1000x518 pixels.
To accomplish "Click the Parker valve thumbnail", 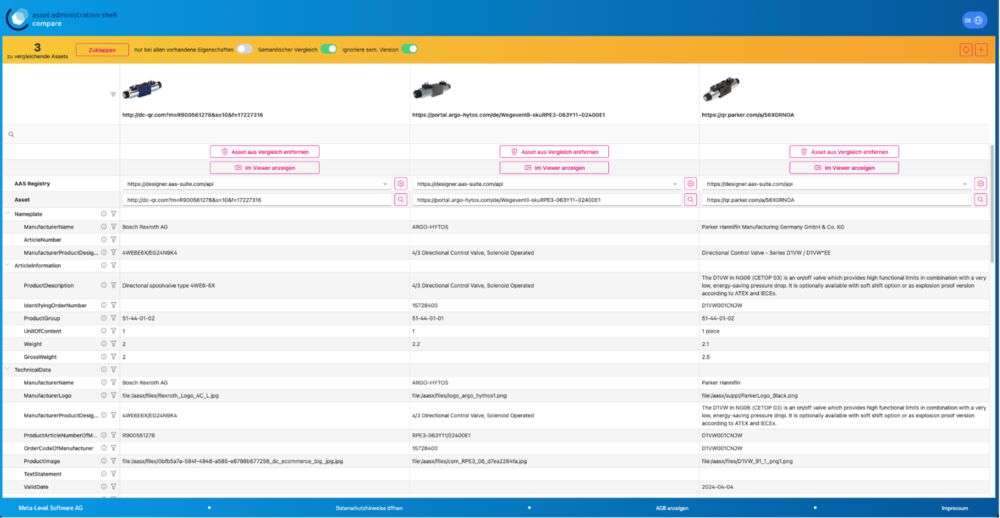I will 721,90.
